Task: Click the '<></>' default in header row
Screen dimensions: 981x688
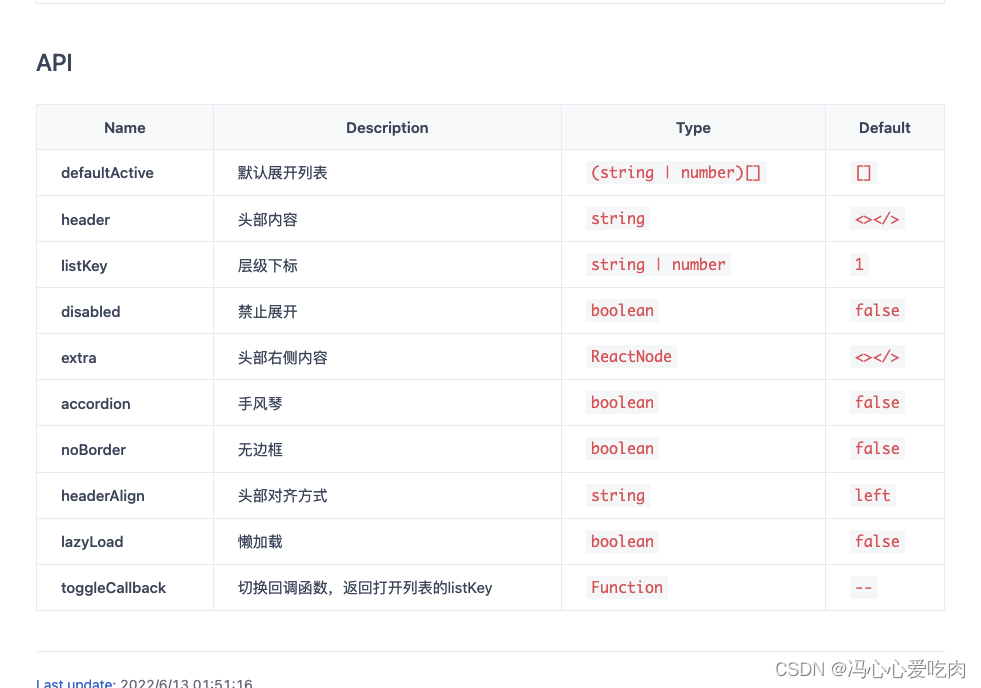Action: point(877,219)
